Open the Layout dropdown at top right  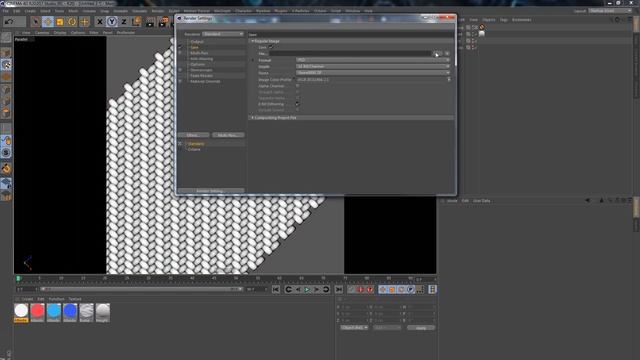coord(610,11)
